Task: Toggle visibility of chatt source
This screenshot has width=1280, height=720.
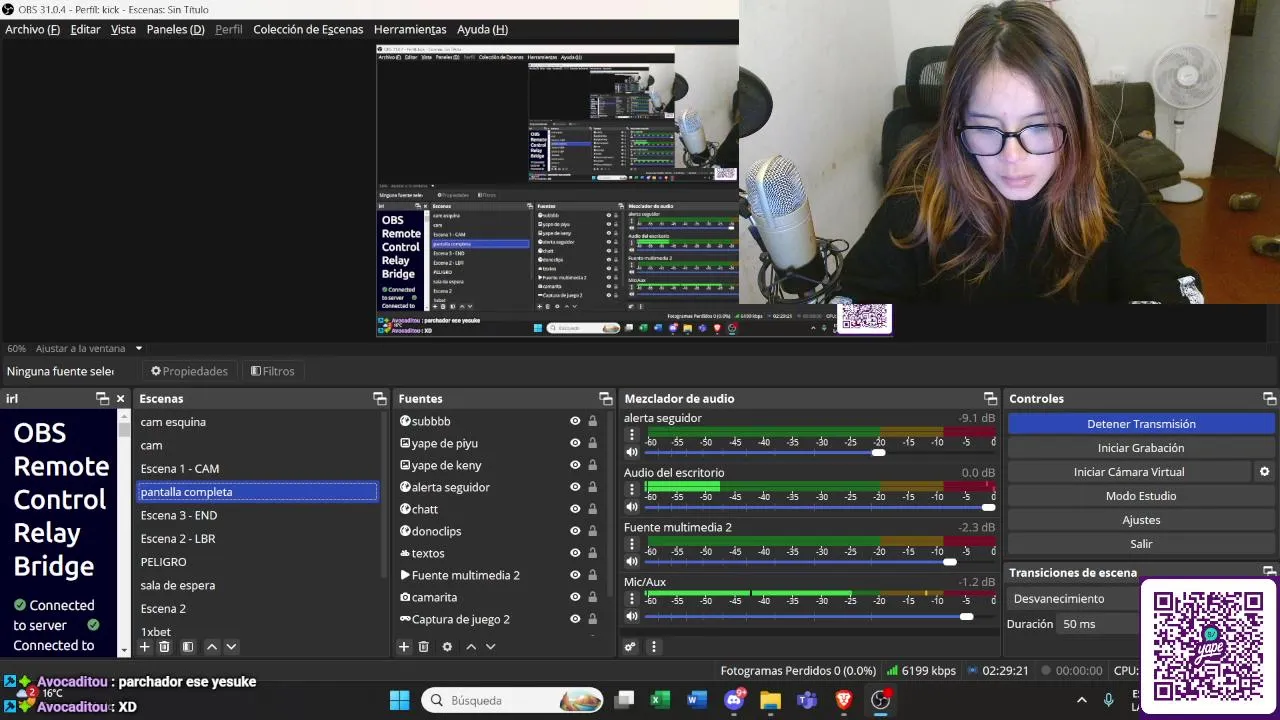Action: point(575,509)
